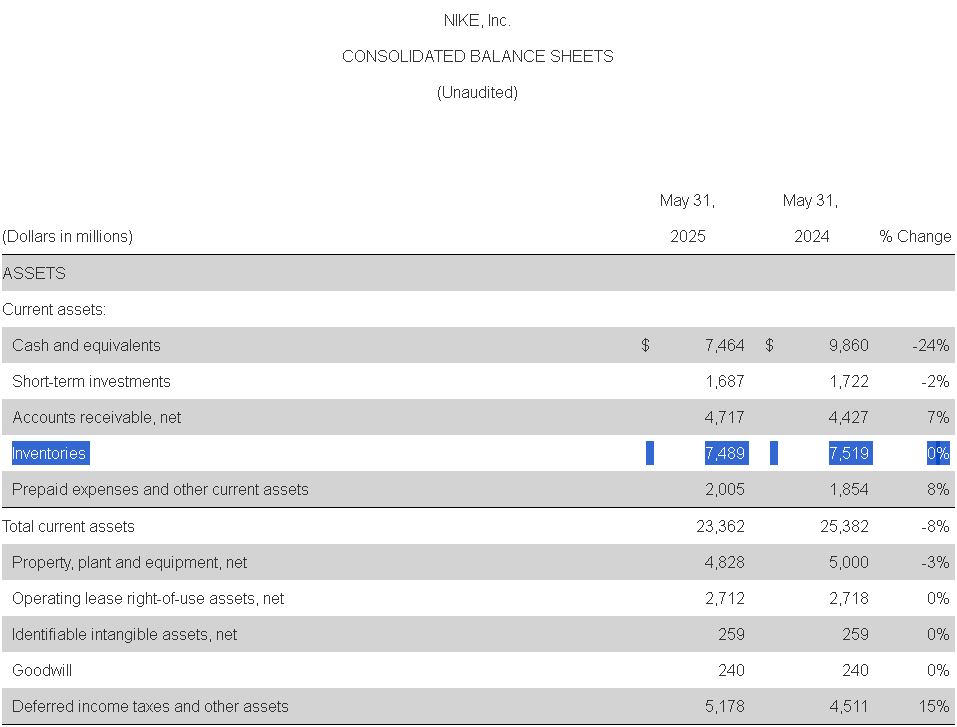Click the 'Total current assets' label
The width and height of the screenshot is (957, 727).
click(x=68, y=526)
